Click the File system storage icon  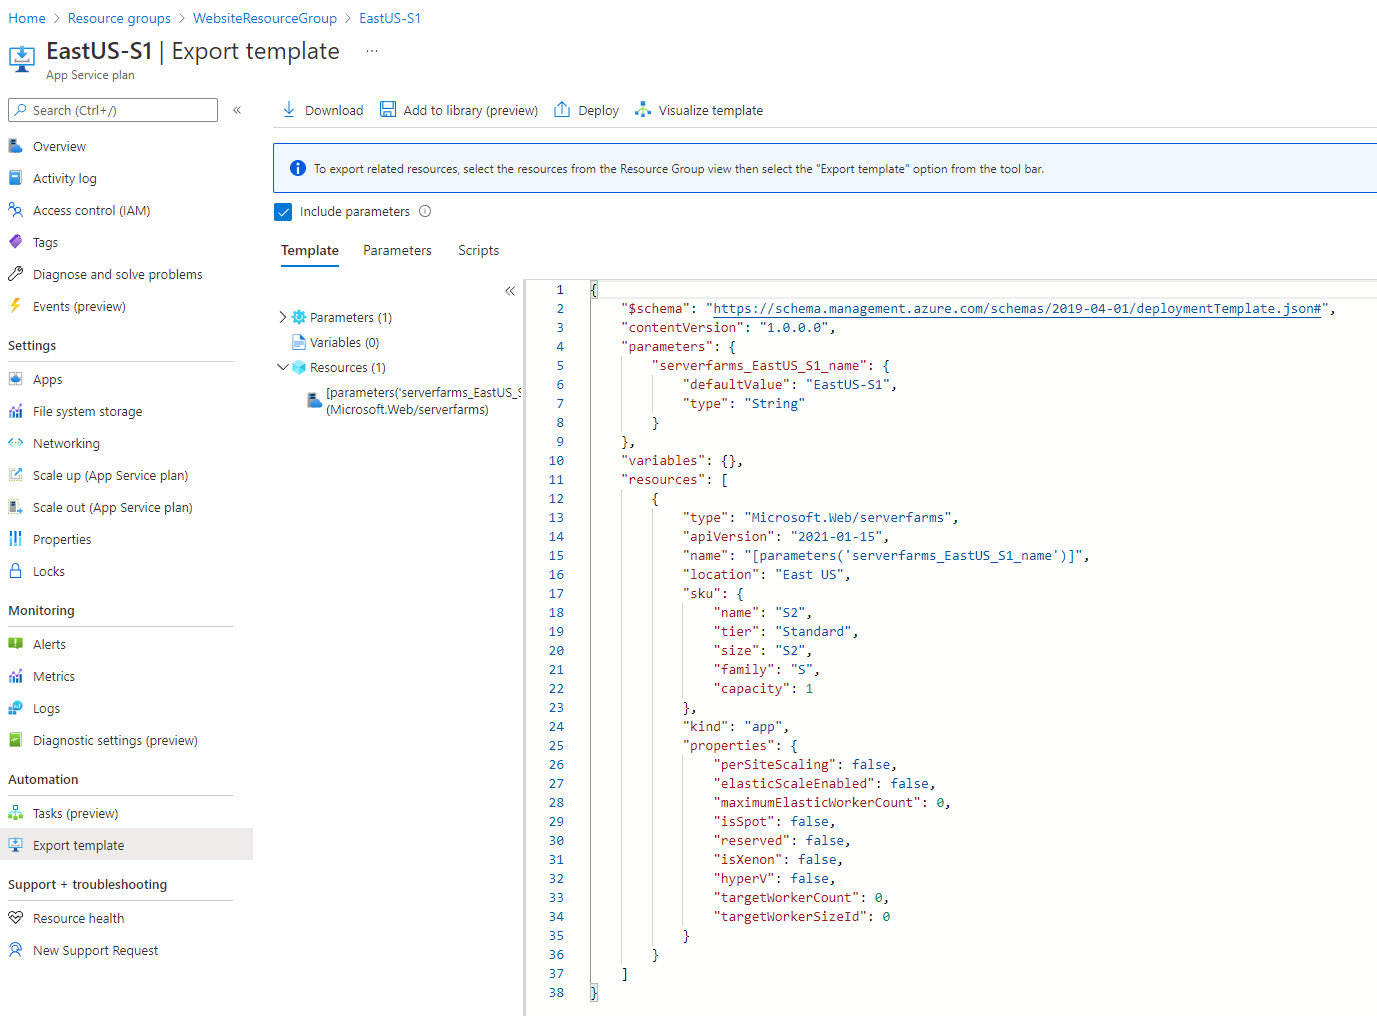click(16, 411)
